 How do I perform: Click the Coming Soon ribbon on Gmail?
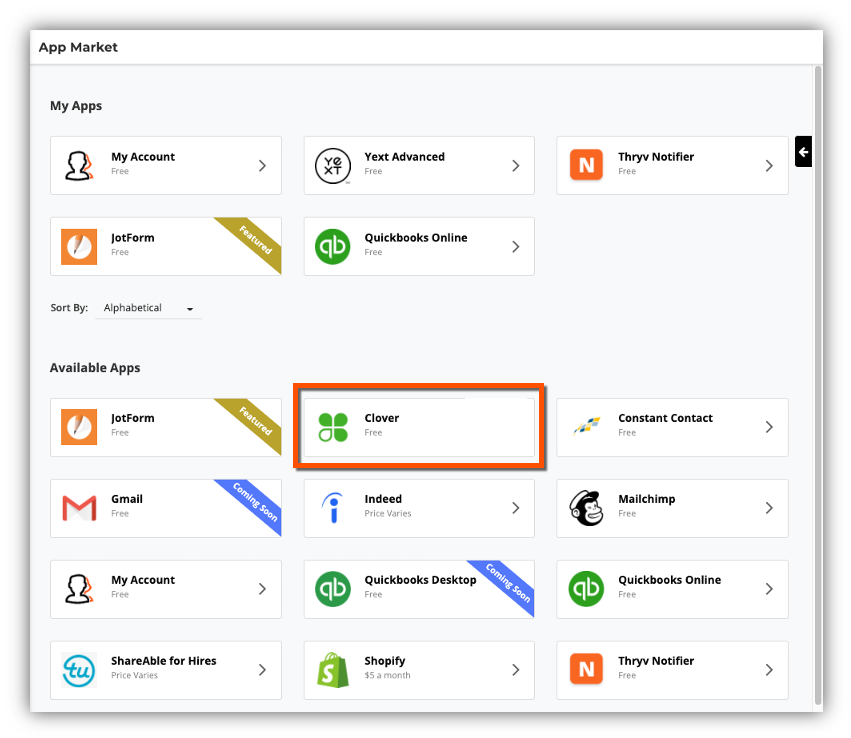254,501
